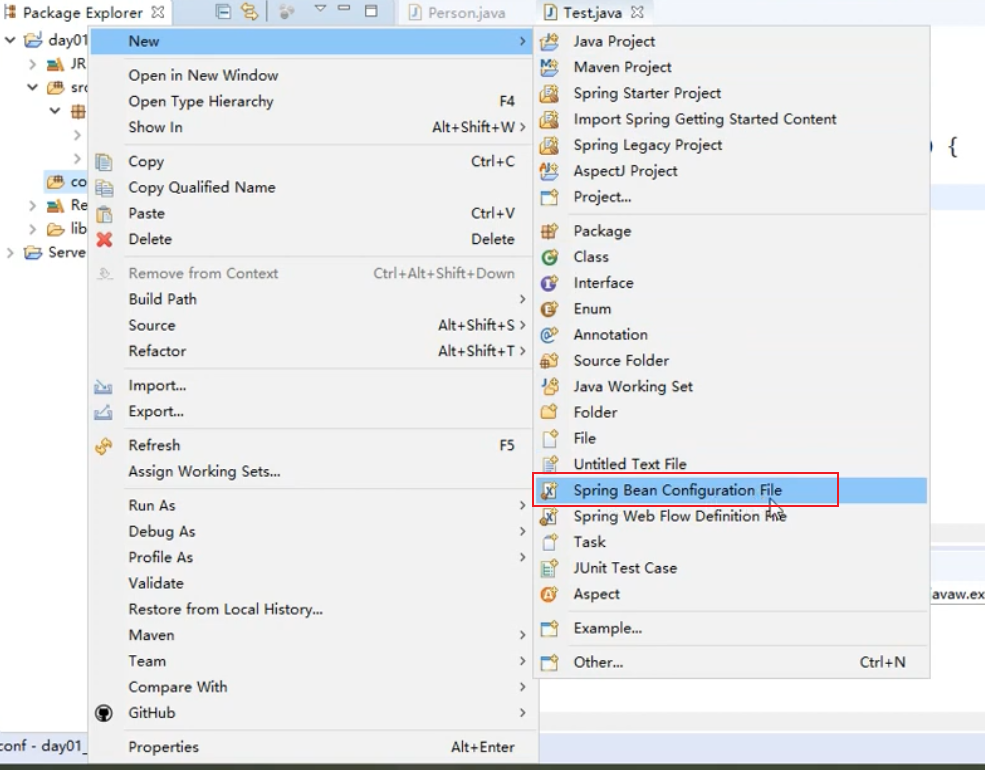
Task: Click the Java Working Set icon
Action: pyautogui.click(x=549, y=386)
